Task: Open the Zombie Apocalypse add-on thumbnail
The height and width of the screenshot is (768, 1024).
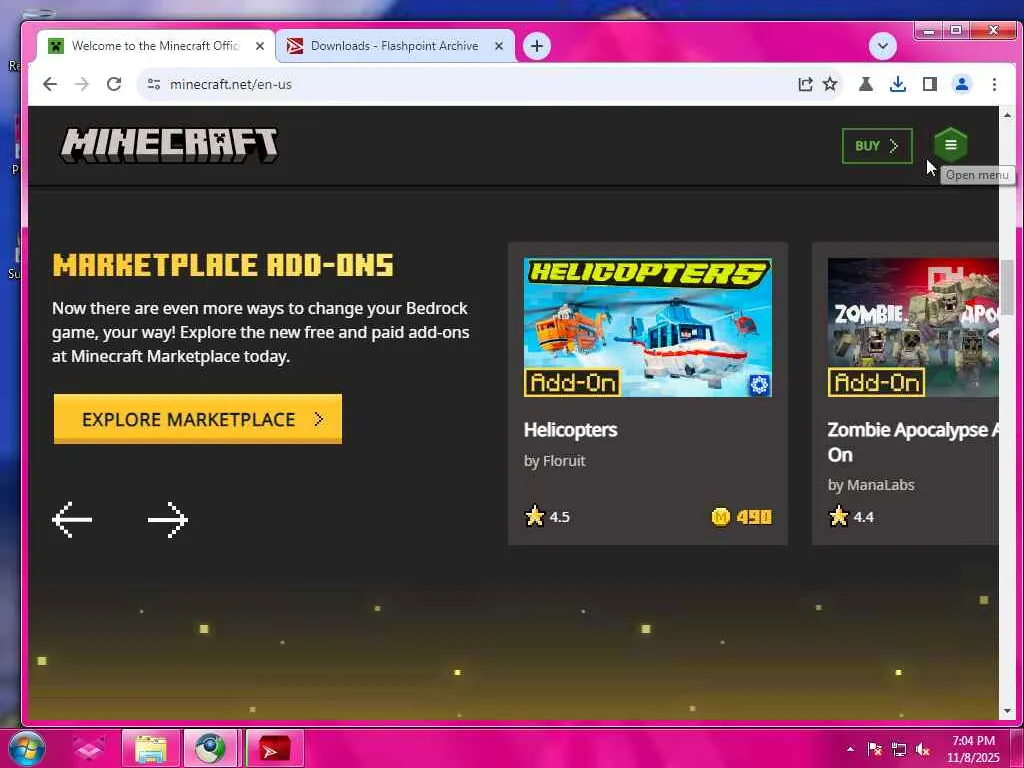Action: tap(913, 327)
